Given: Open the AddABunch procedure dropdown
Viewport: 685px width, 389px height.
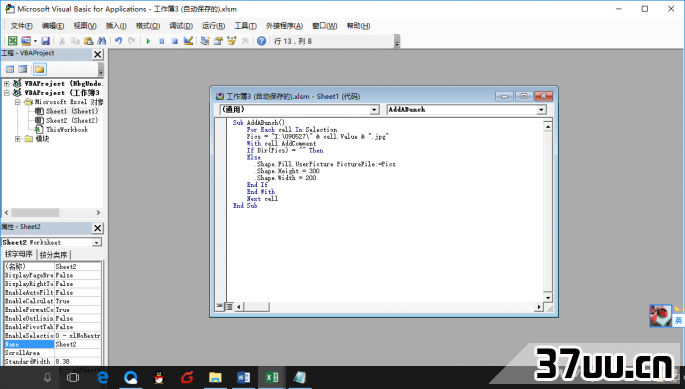Looking at the screenshot, I should (541, 110).
